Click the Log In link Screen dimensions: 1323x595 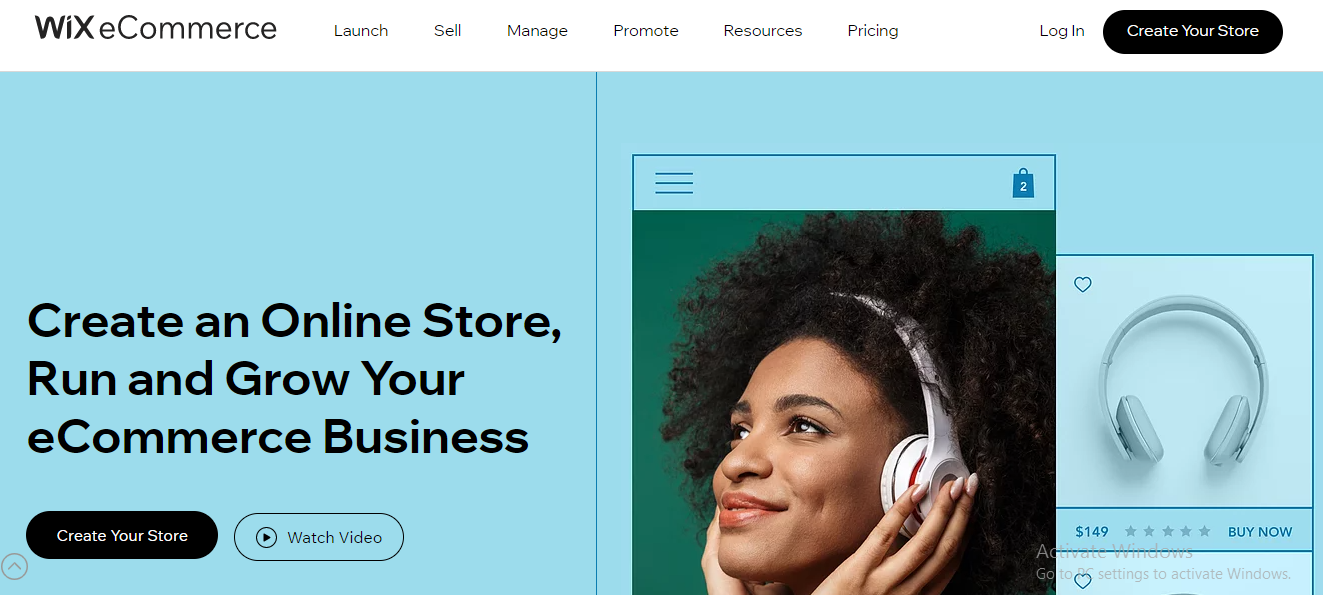point(1062,31)
